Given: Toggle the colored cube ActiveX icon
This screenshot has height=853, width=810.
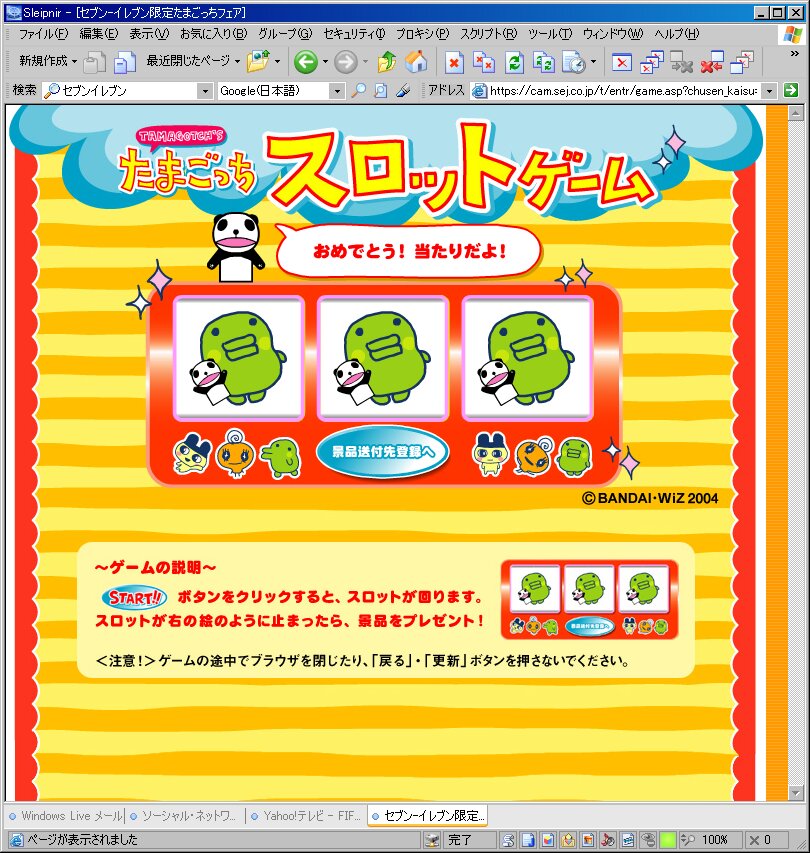Looking at the screenshot, I should click(548, 840).
